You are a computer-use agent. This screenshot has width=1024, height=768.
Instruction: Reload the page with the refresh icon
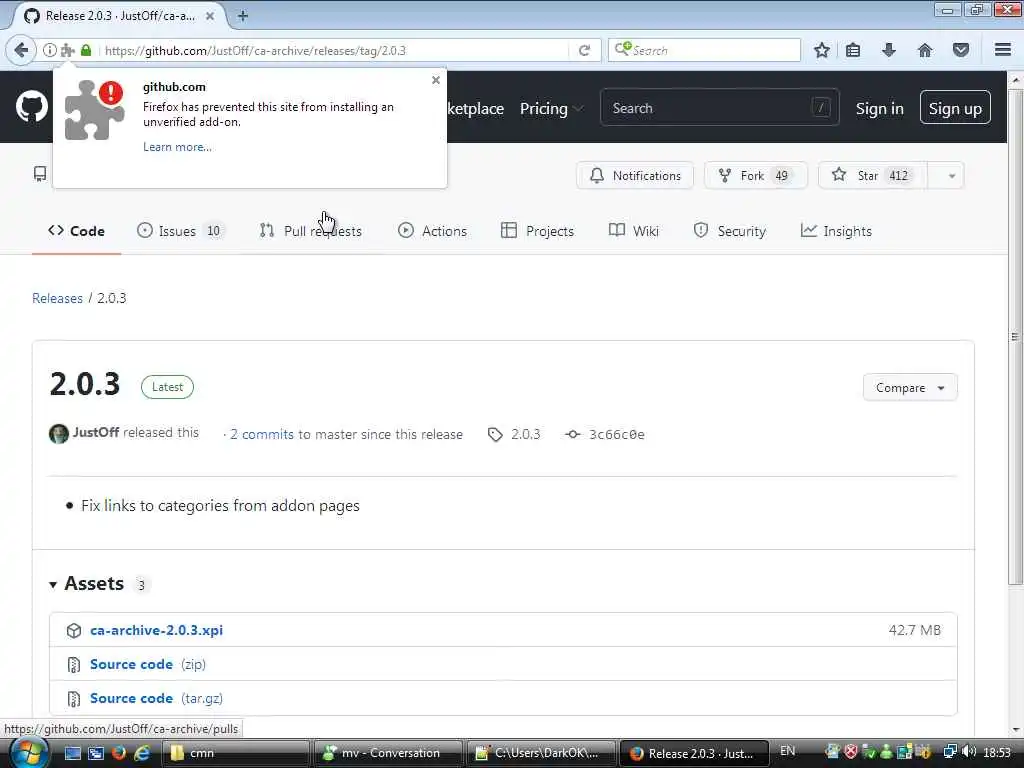pos(584,50)
